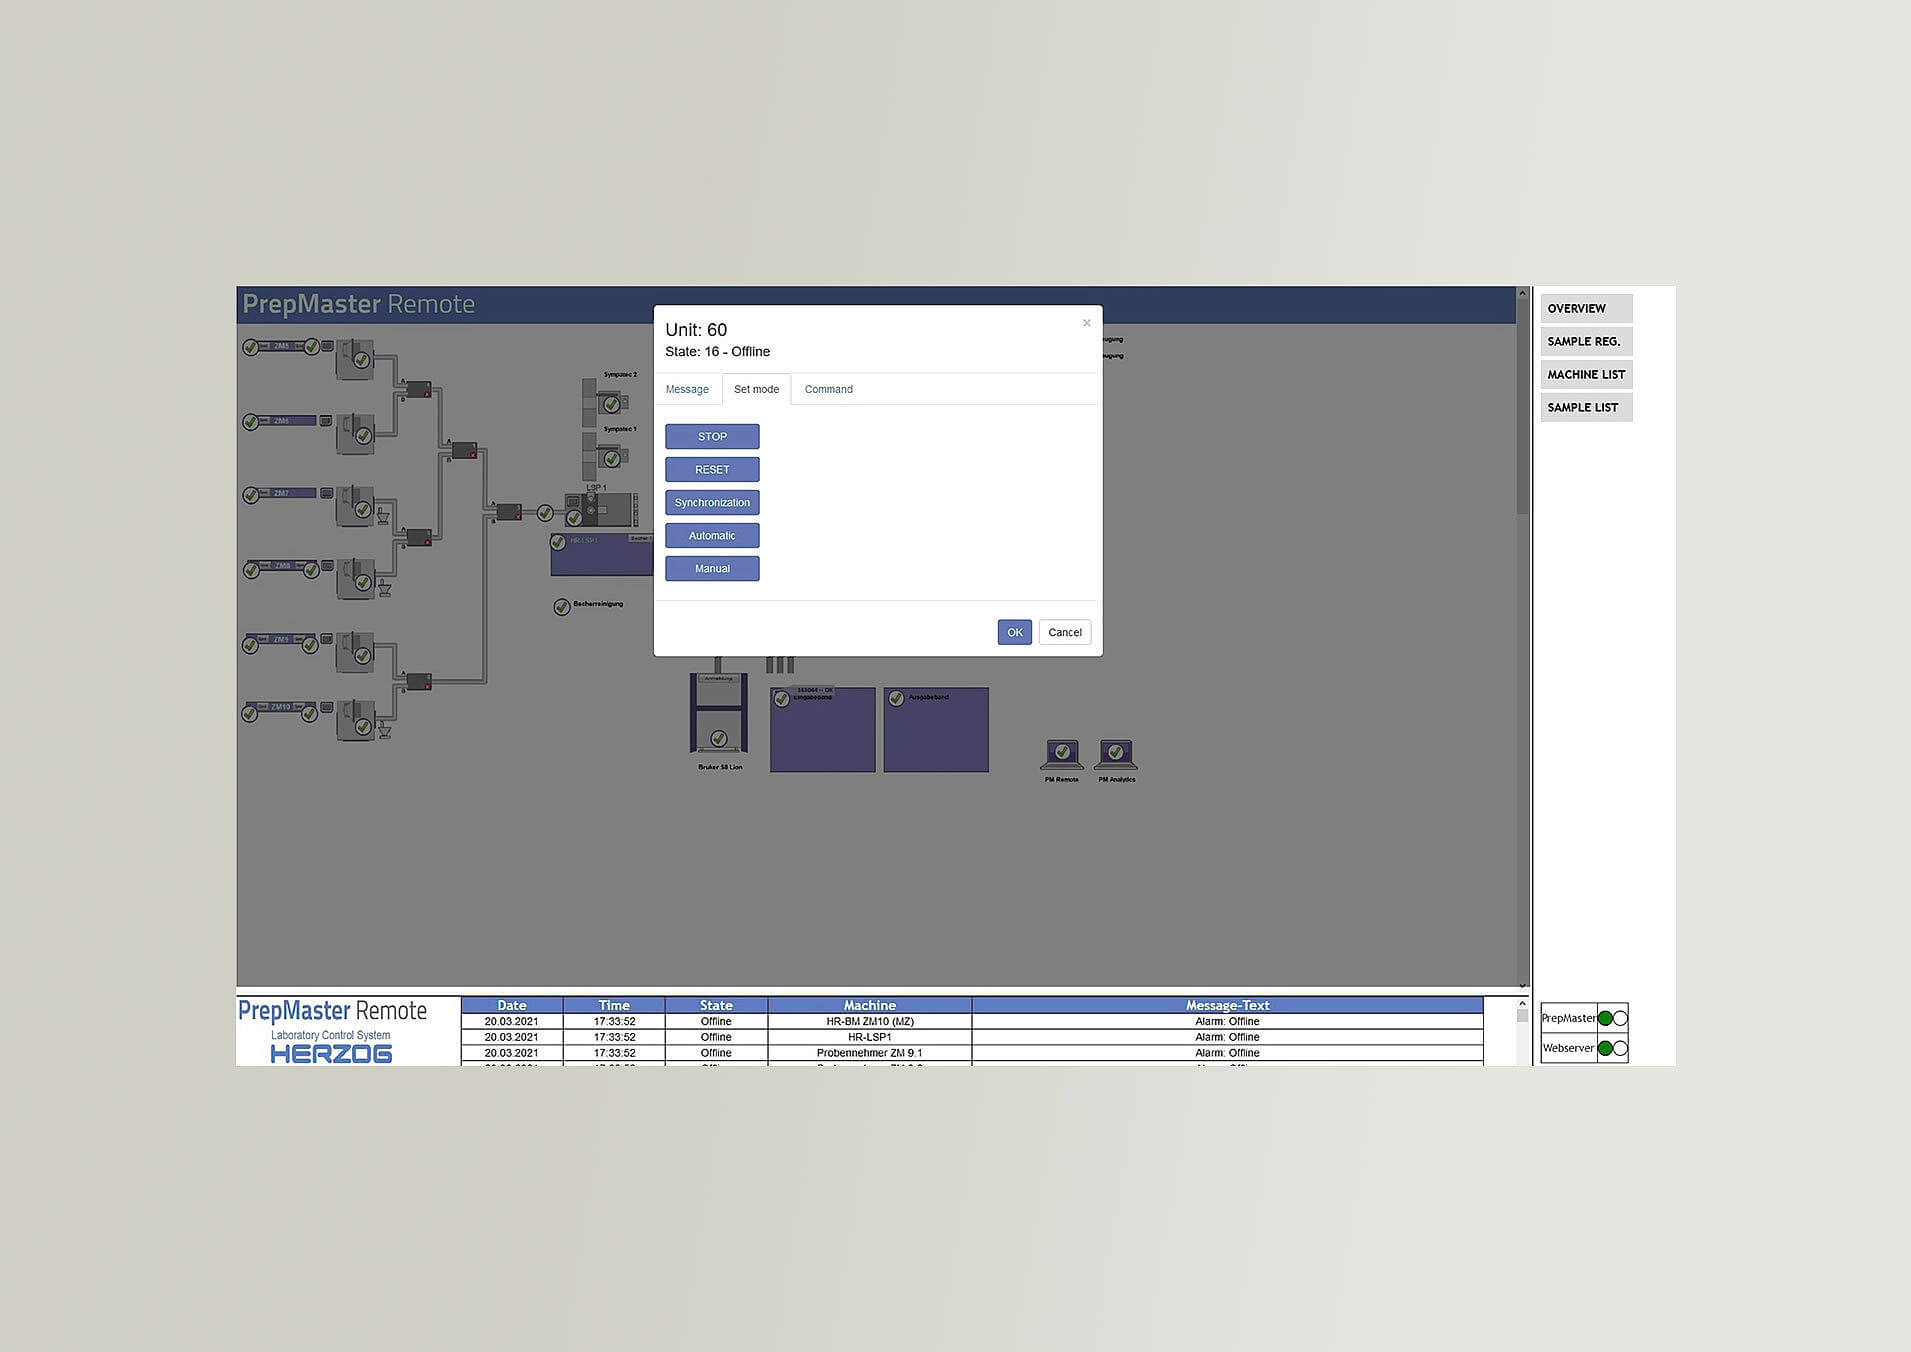Image resolution: width=1911 pixels, height=1352 pixels.
Task: Set unit mode to Automatic
Action: tap(712, 535)
